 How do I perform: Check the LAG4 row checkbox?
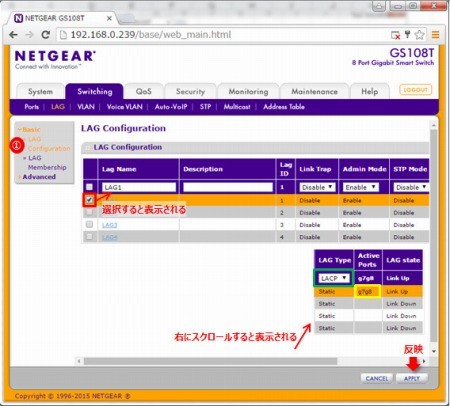89,237
